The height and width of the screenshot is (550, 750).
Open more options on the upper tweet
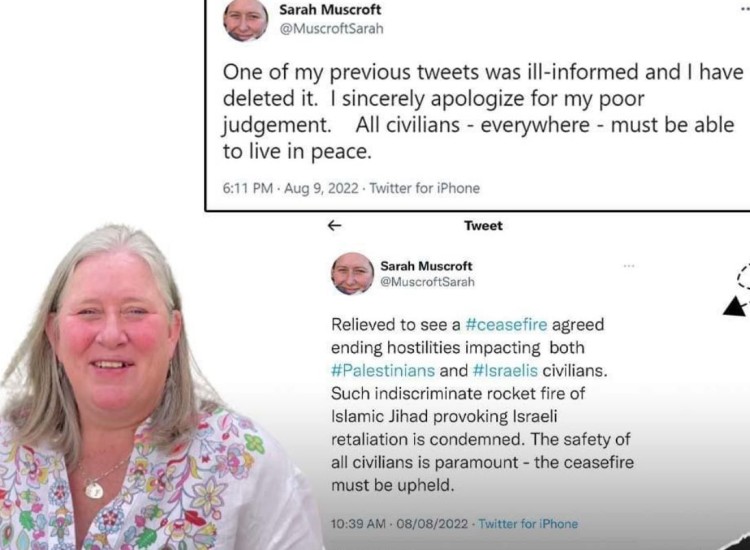(745, 9)
